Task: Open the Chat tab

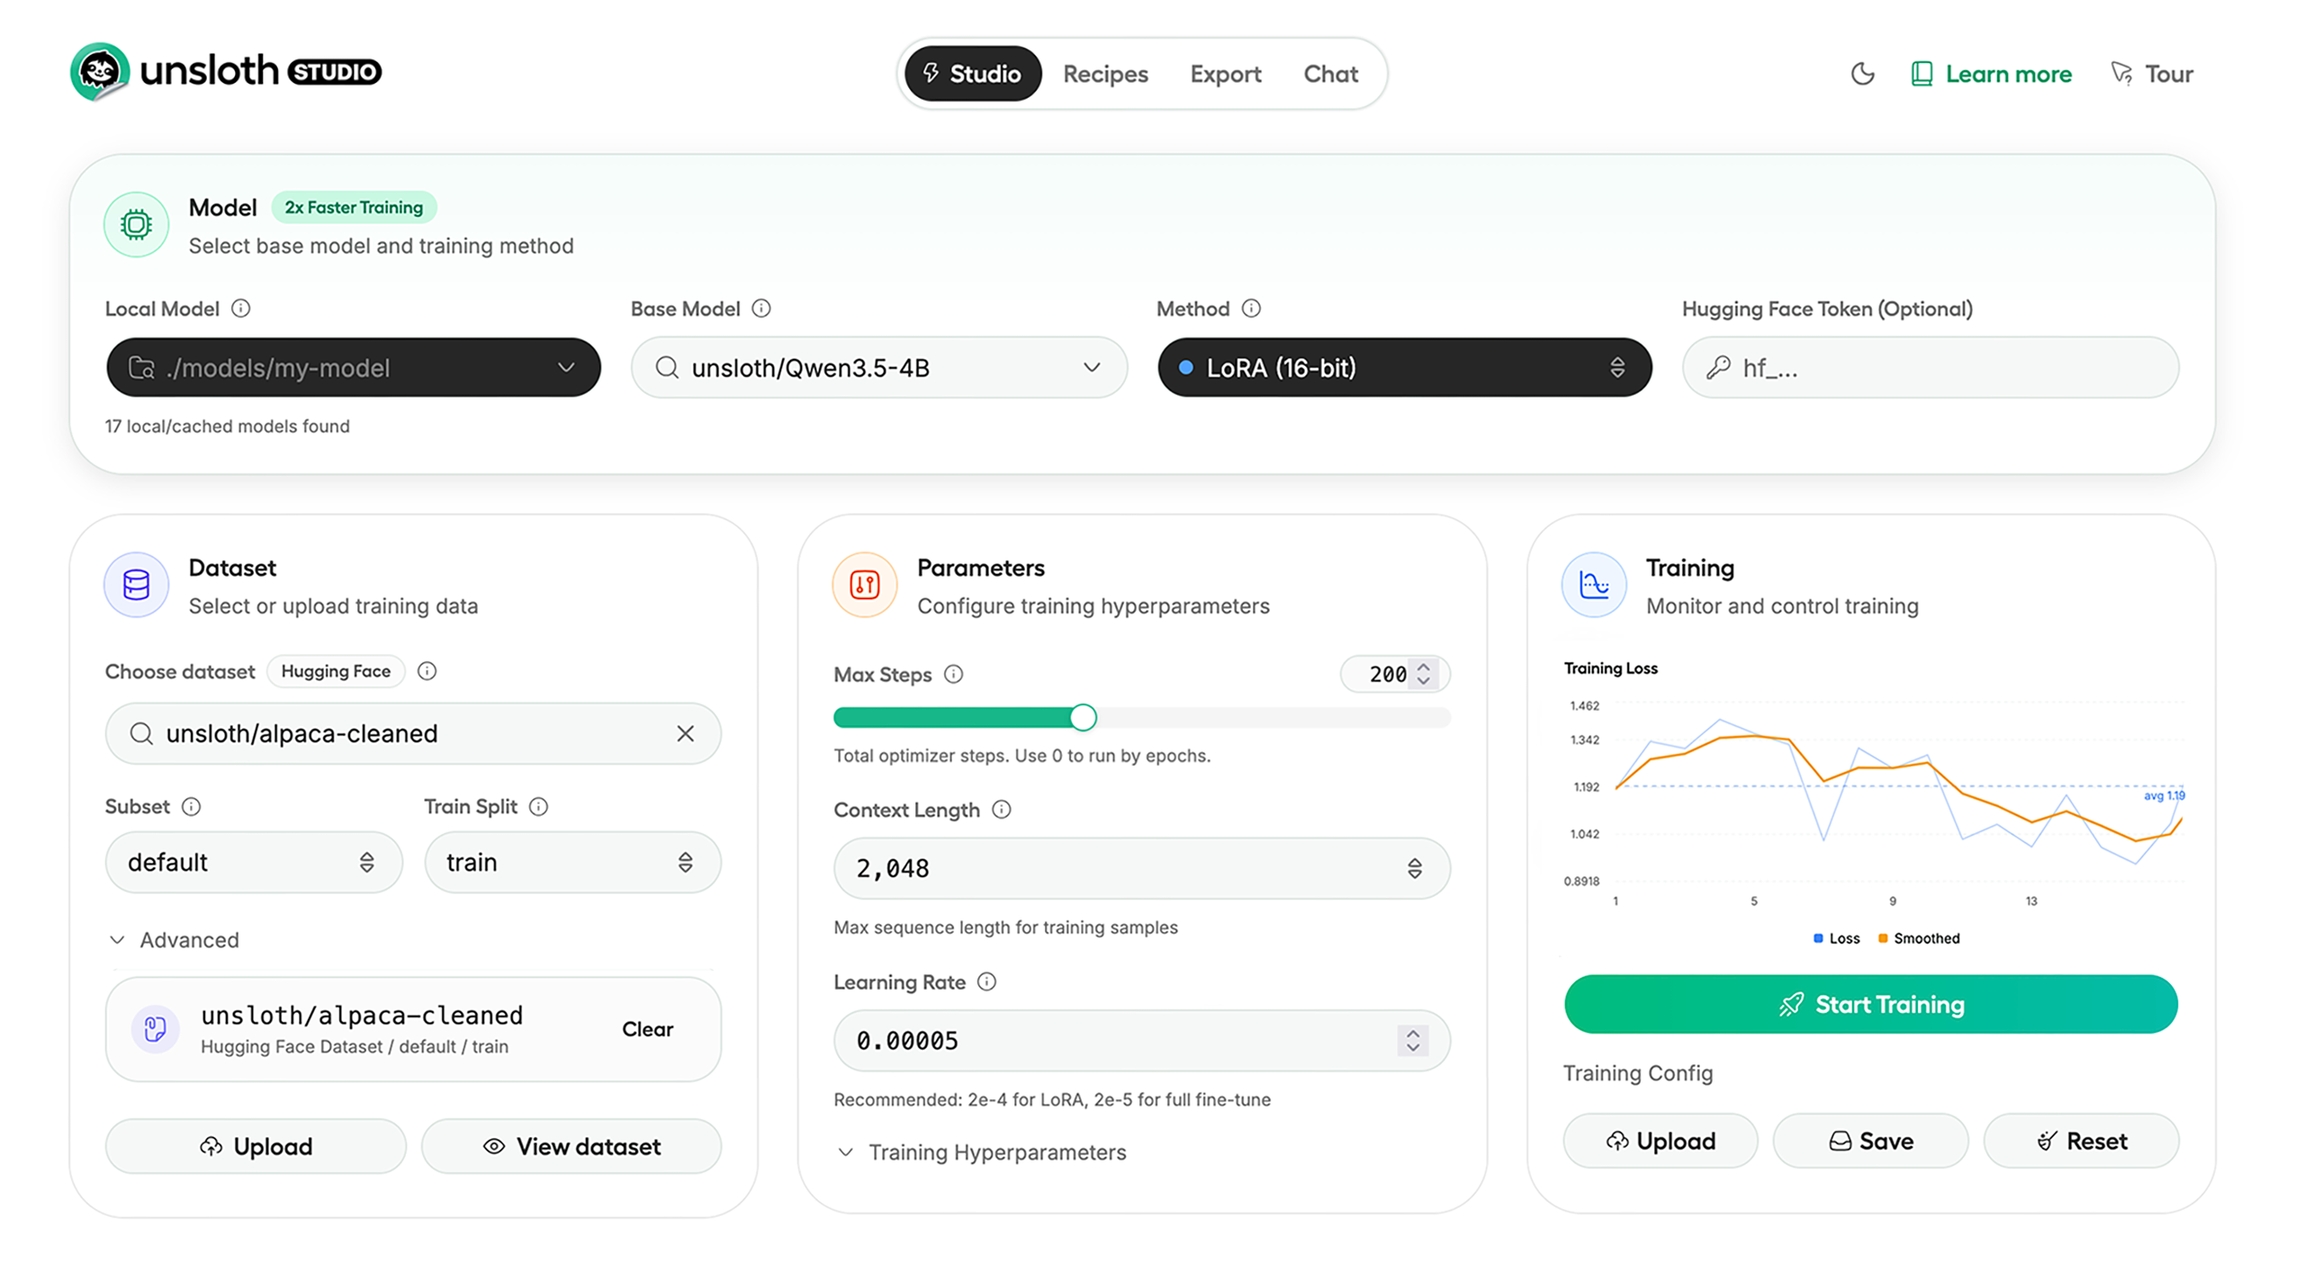Action: [x=1330, y=73]
